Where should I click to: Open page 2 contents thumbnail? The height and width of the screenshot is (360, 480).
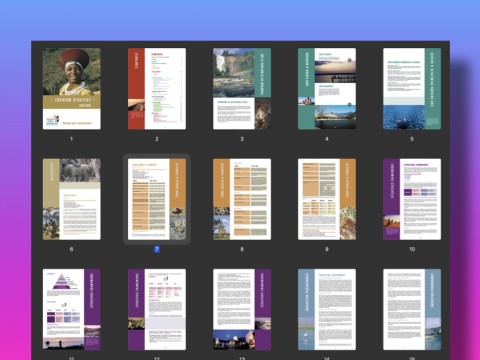[x=157, y=89]
